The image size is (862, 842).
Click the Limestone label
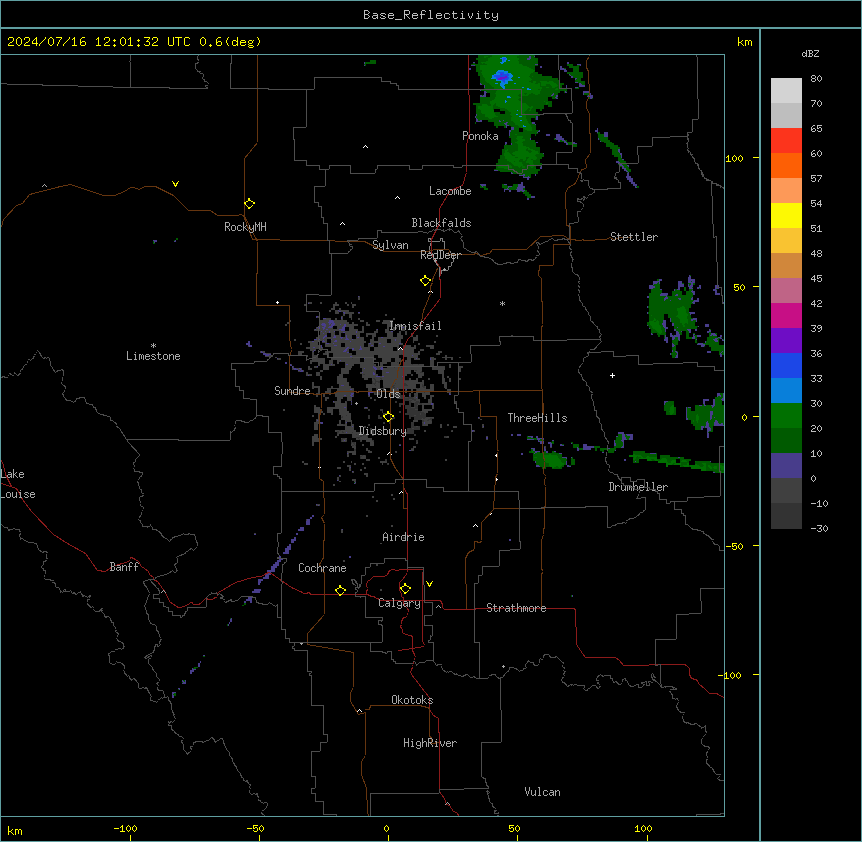[153, 356]
